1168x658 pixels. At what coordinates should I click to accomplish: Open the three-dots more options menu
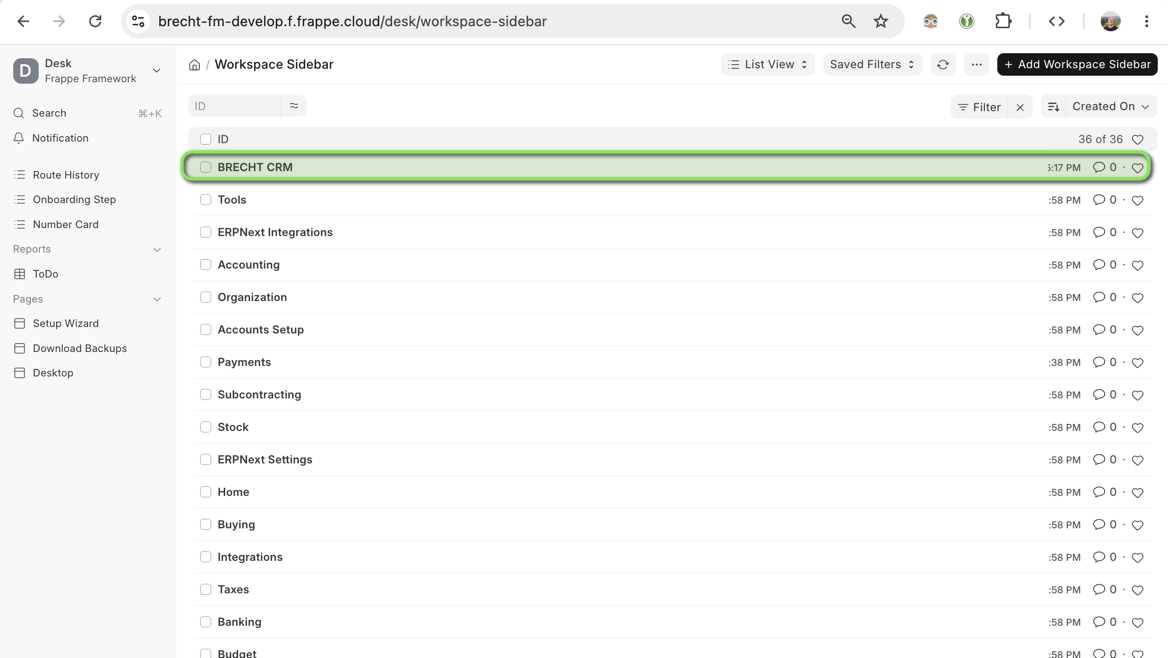976,65
